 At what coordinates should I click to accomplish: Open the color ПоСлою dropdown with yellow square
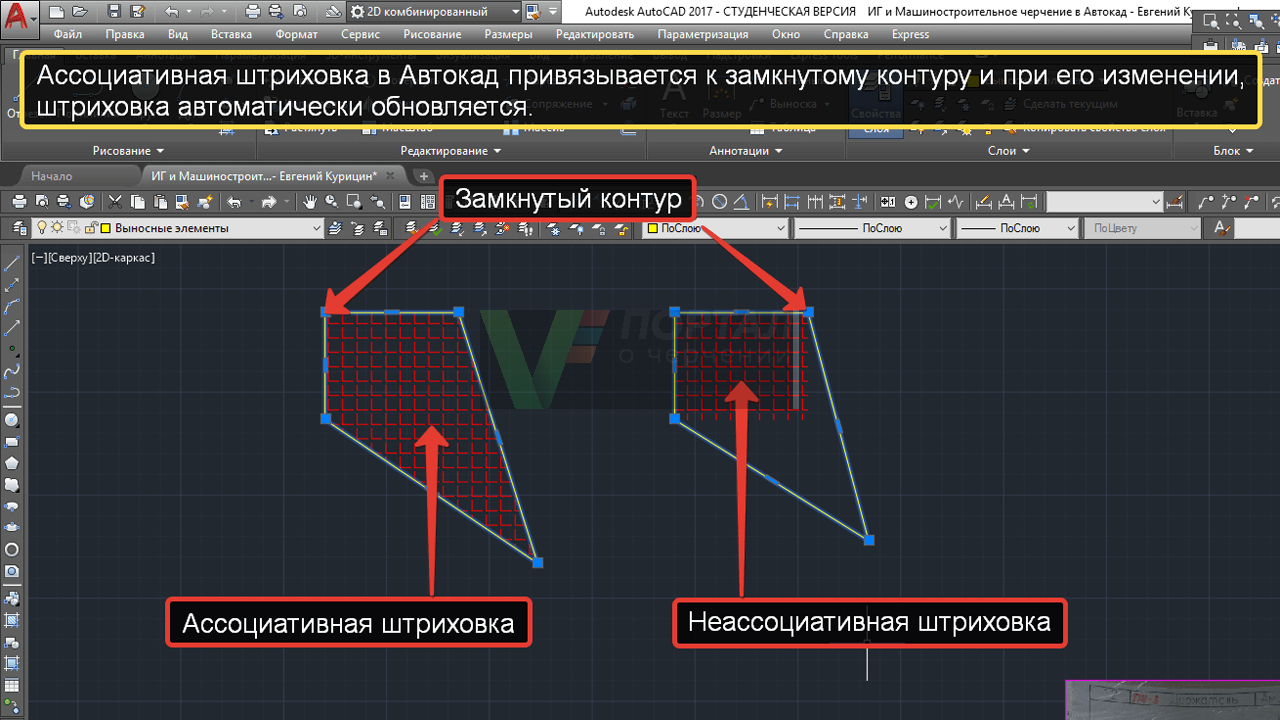click(x=715, y=228)
